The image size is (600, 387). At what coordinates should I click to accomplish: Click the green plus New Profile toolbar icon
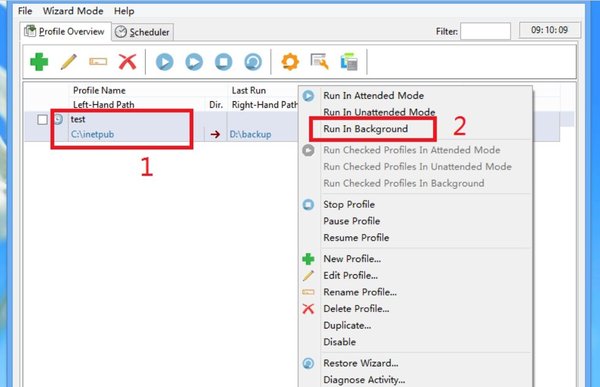[x=39, y=62]
